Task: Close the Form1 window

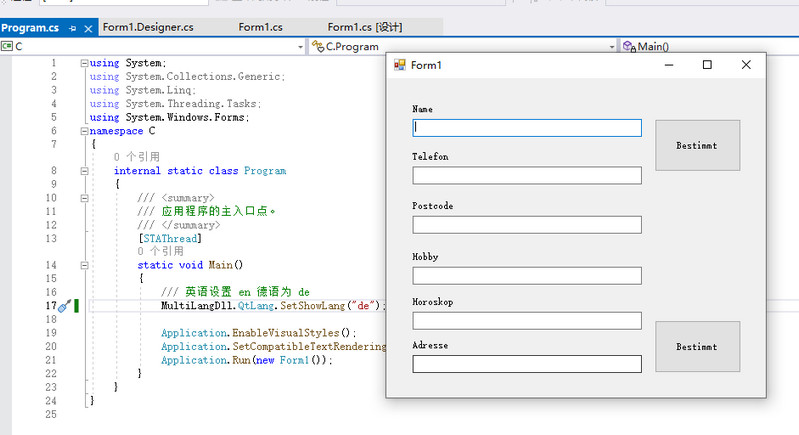Action: [746, 65]
